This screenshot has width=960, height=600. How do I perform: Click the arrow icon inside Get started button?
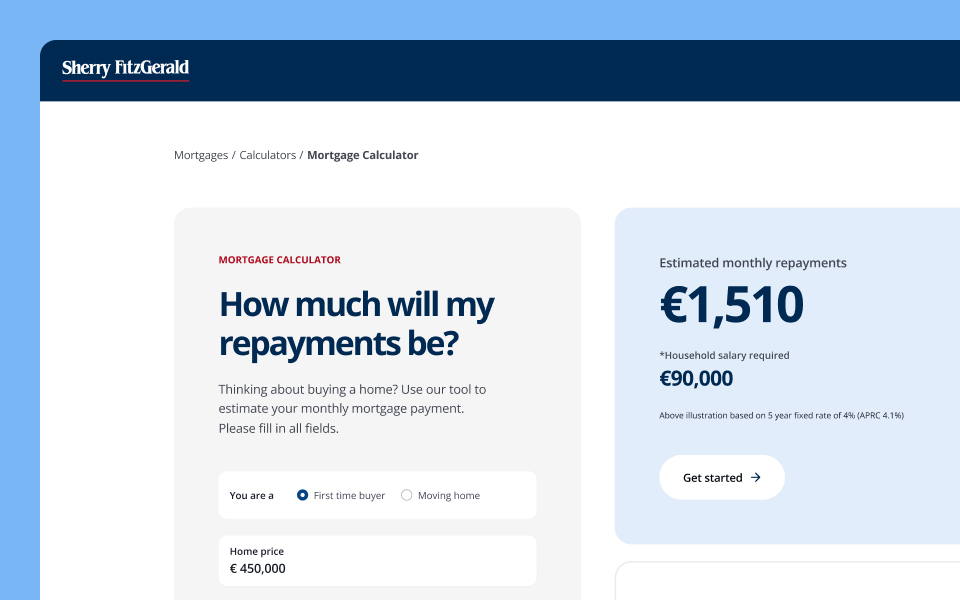757,477
